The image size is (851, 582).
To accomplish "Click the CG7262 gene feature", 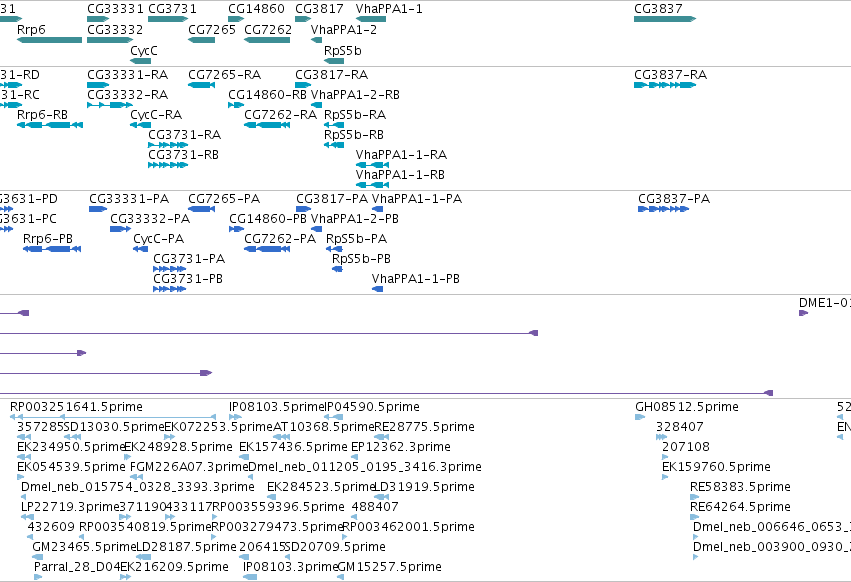I will click(x=267, y=40).
